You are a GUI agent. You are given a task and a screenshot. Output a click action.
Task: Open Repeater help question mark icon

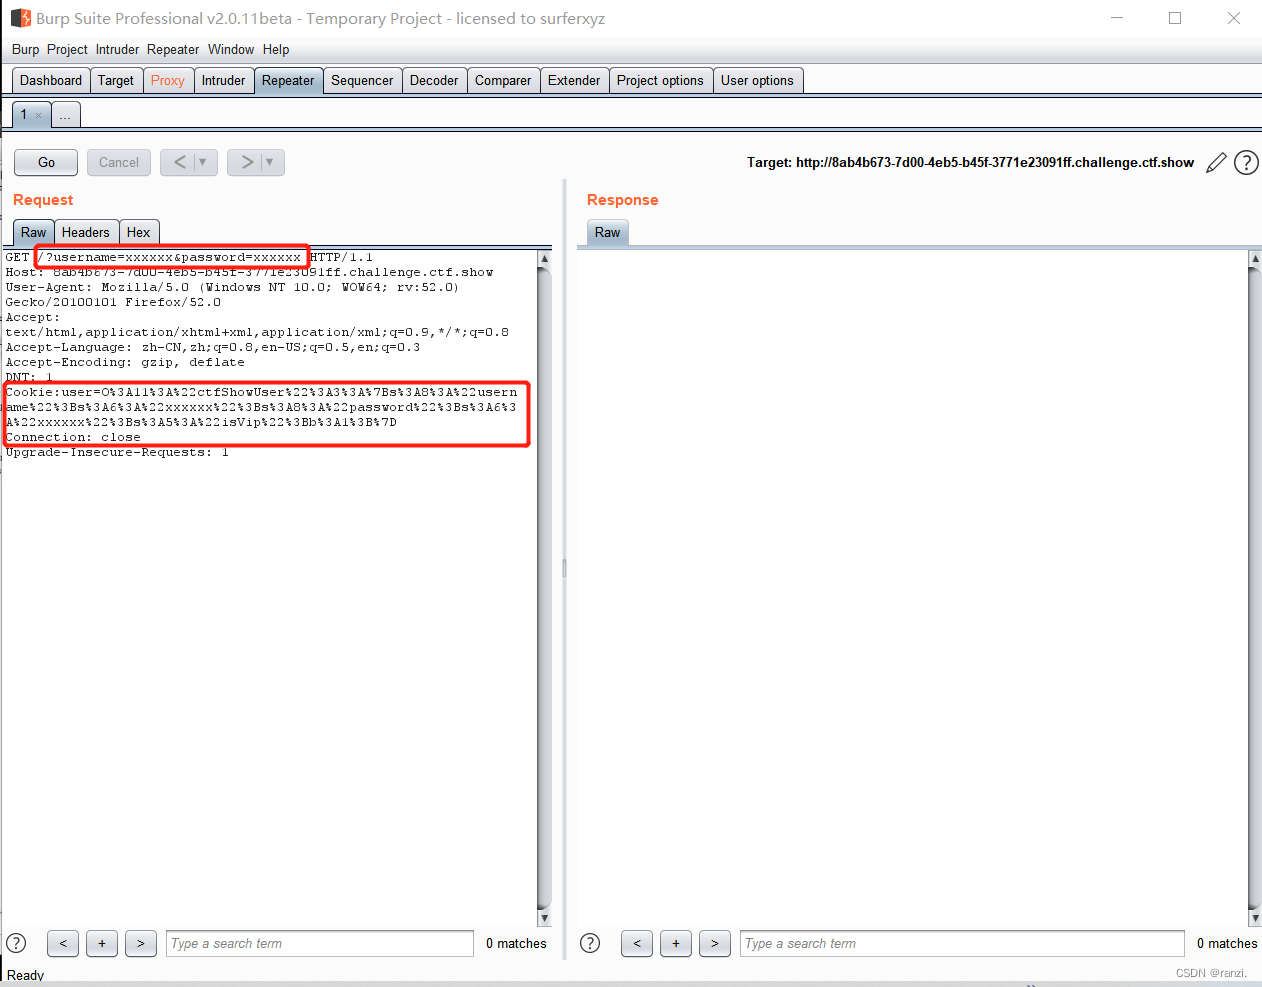1246,162
